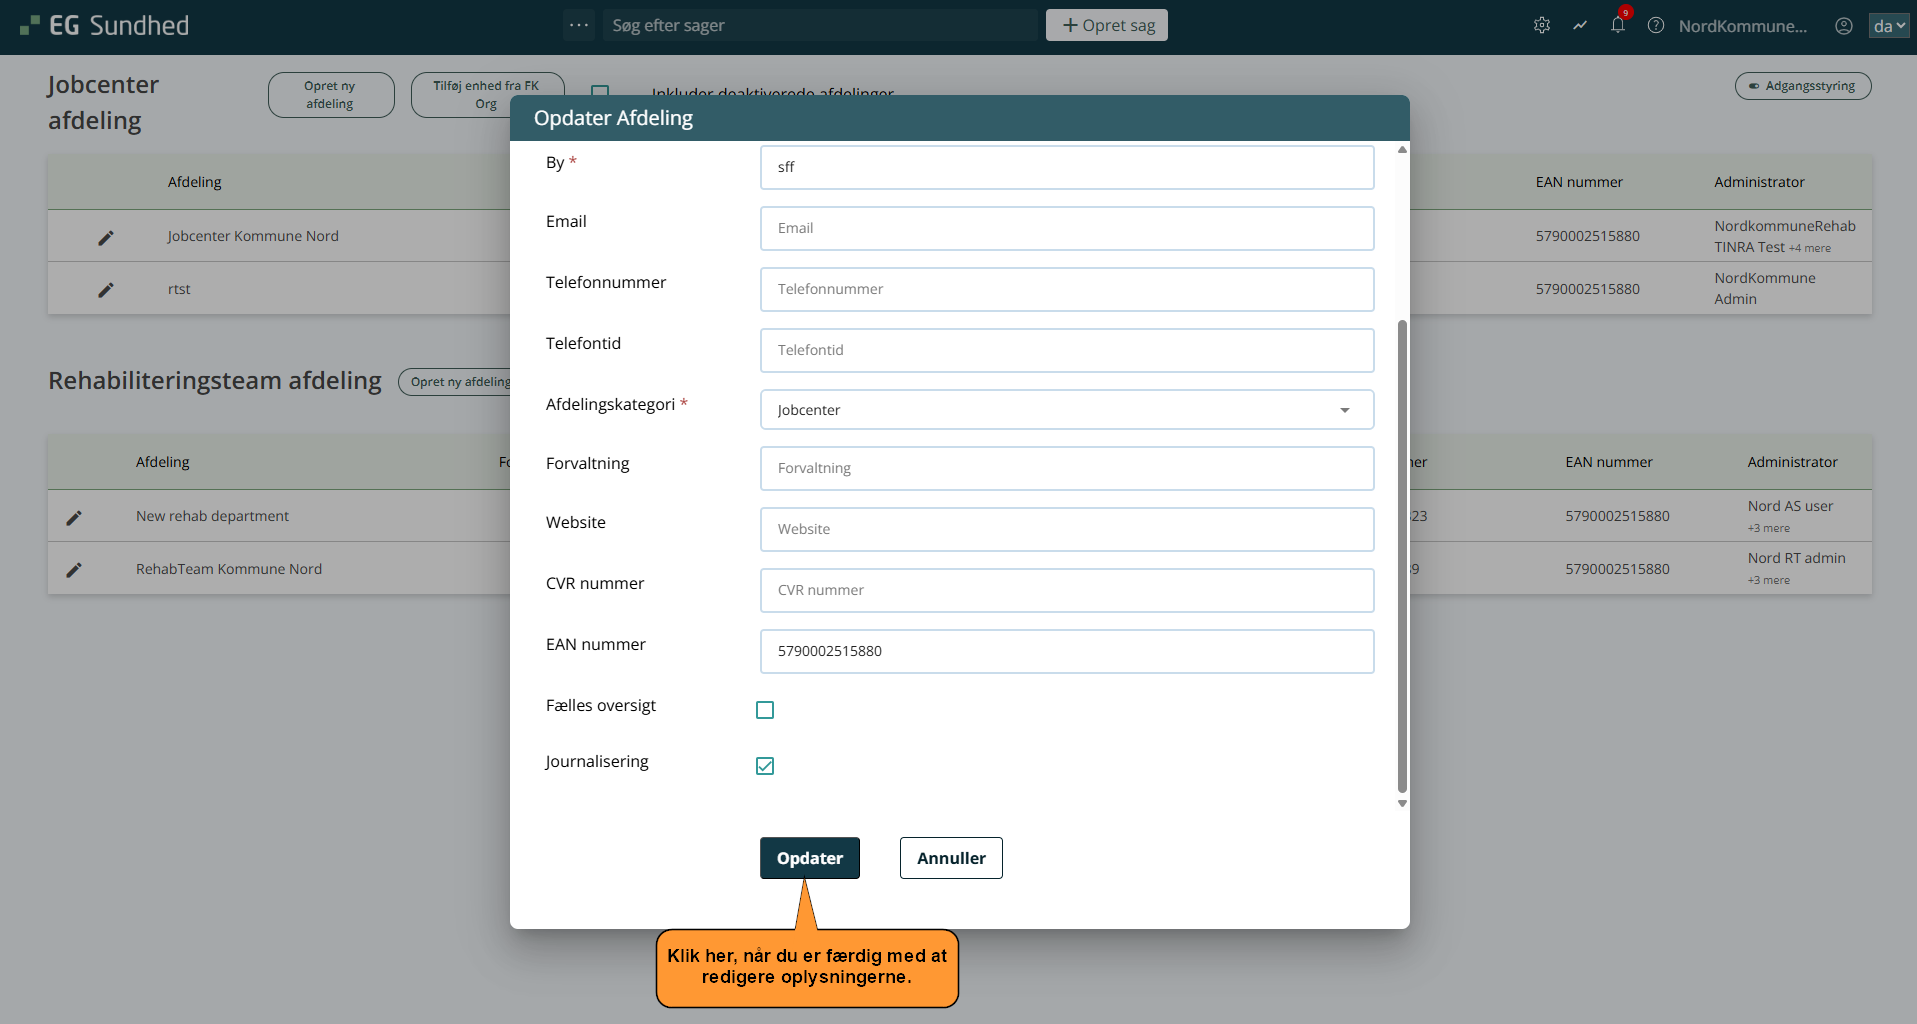Image resolution: width=1917 pixels, height=1024 pixels.
Task: Click the statistics trend line icon
Action: pos(1579,26)
